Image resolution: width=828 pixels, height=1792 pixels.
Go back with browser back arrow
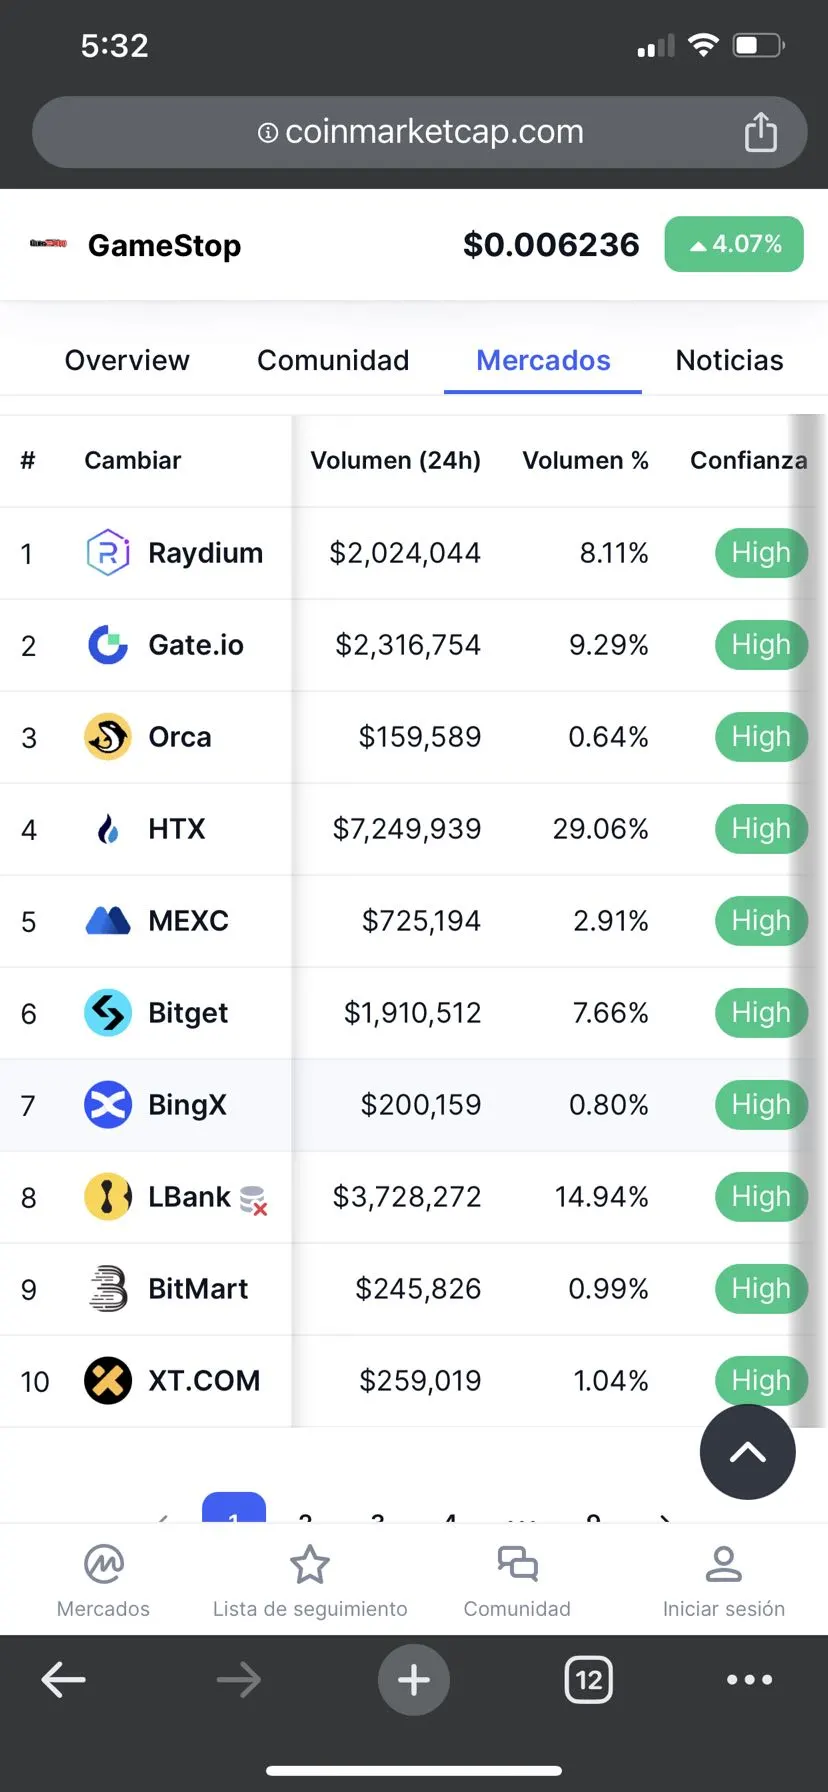[x=64, y=1680]
